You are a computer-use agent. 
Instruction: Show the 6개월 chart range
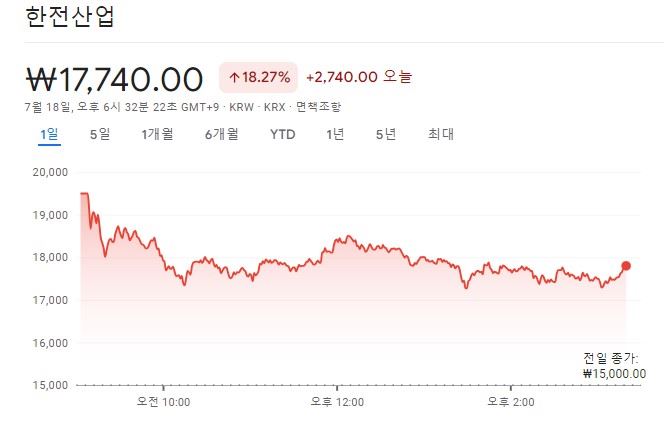coord(221,134)
